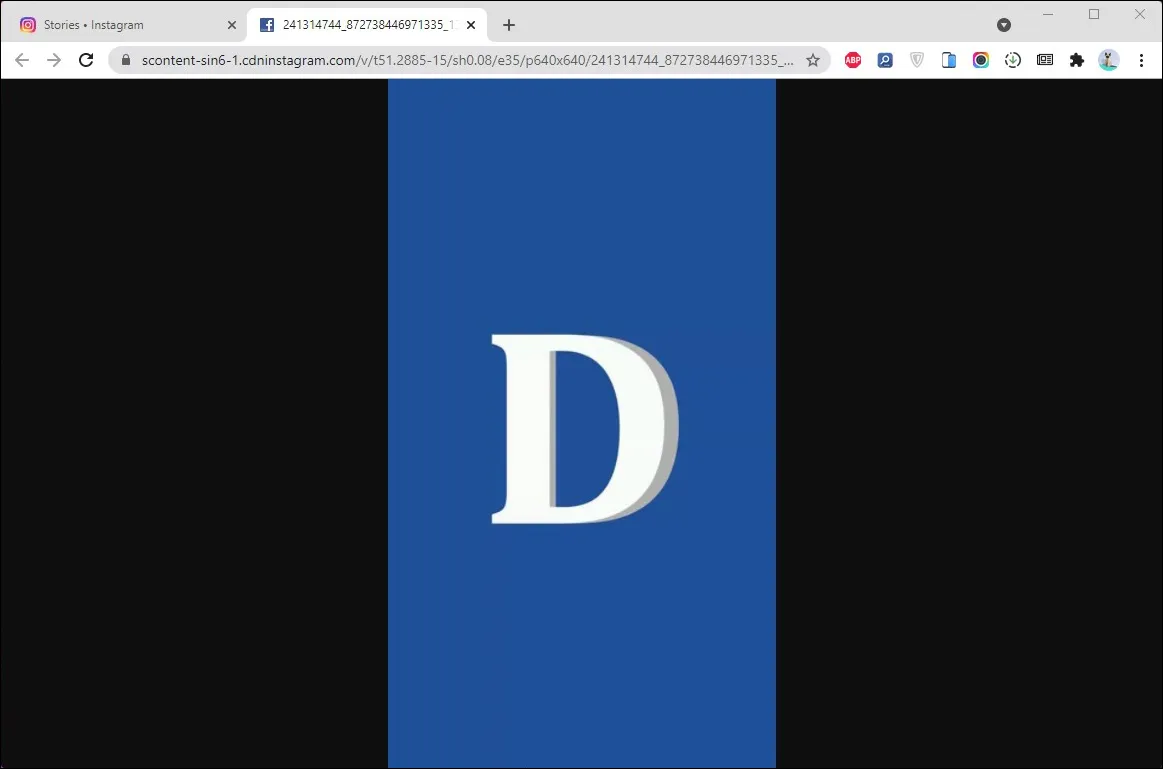Close the Stories • Instagram tab
The image size is (1163, 769).
tap(232, 25)
